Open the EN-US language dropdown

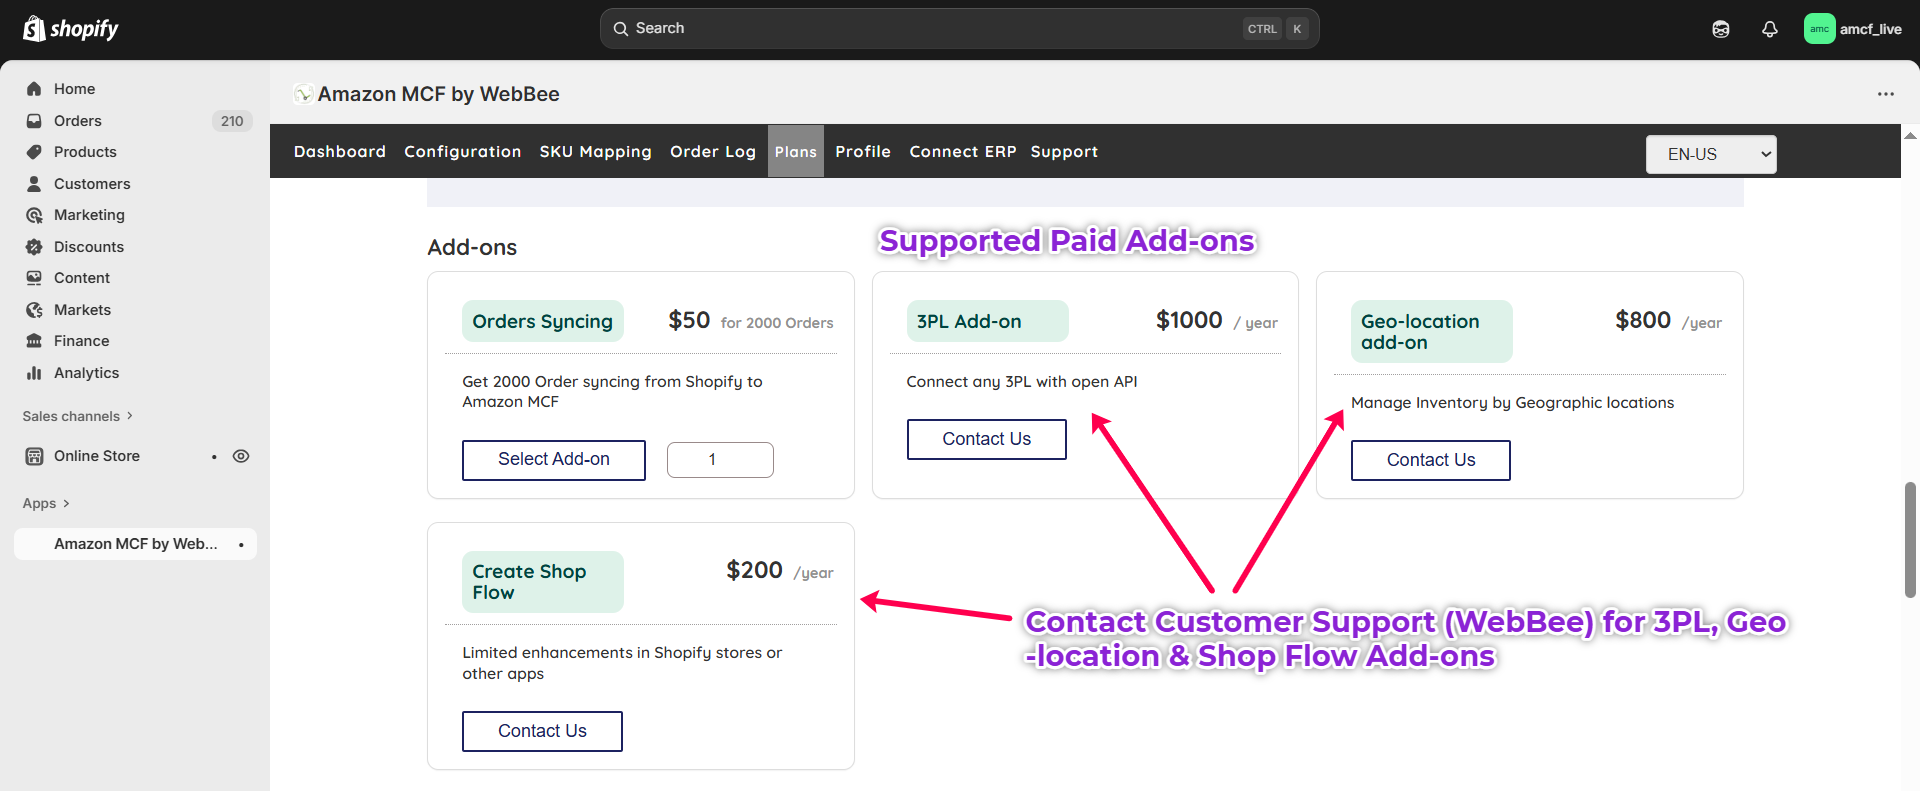(x=1711, y=154)
